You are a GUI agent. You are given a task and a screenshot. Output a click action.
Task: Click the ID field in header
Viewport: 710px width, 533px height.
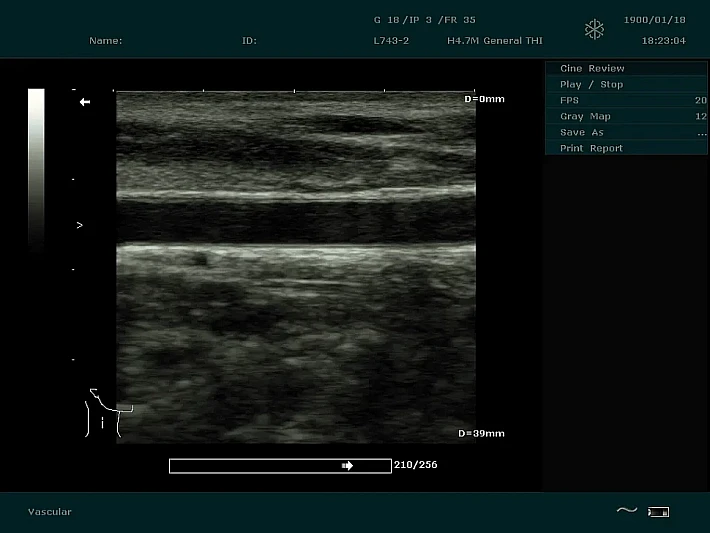click(x=249, y=41)
